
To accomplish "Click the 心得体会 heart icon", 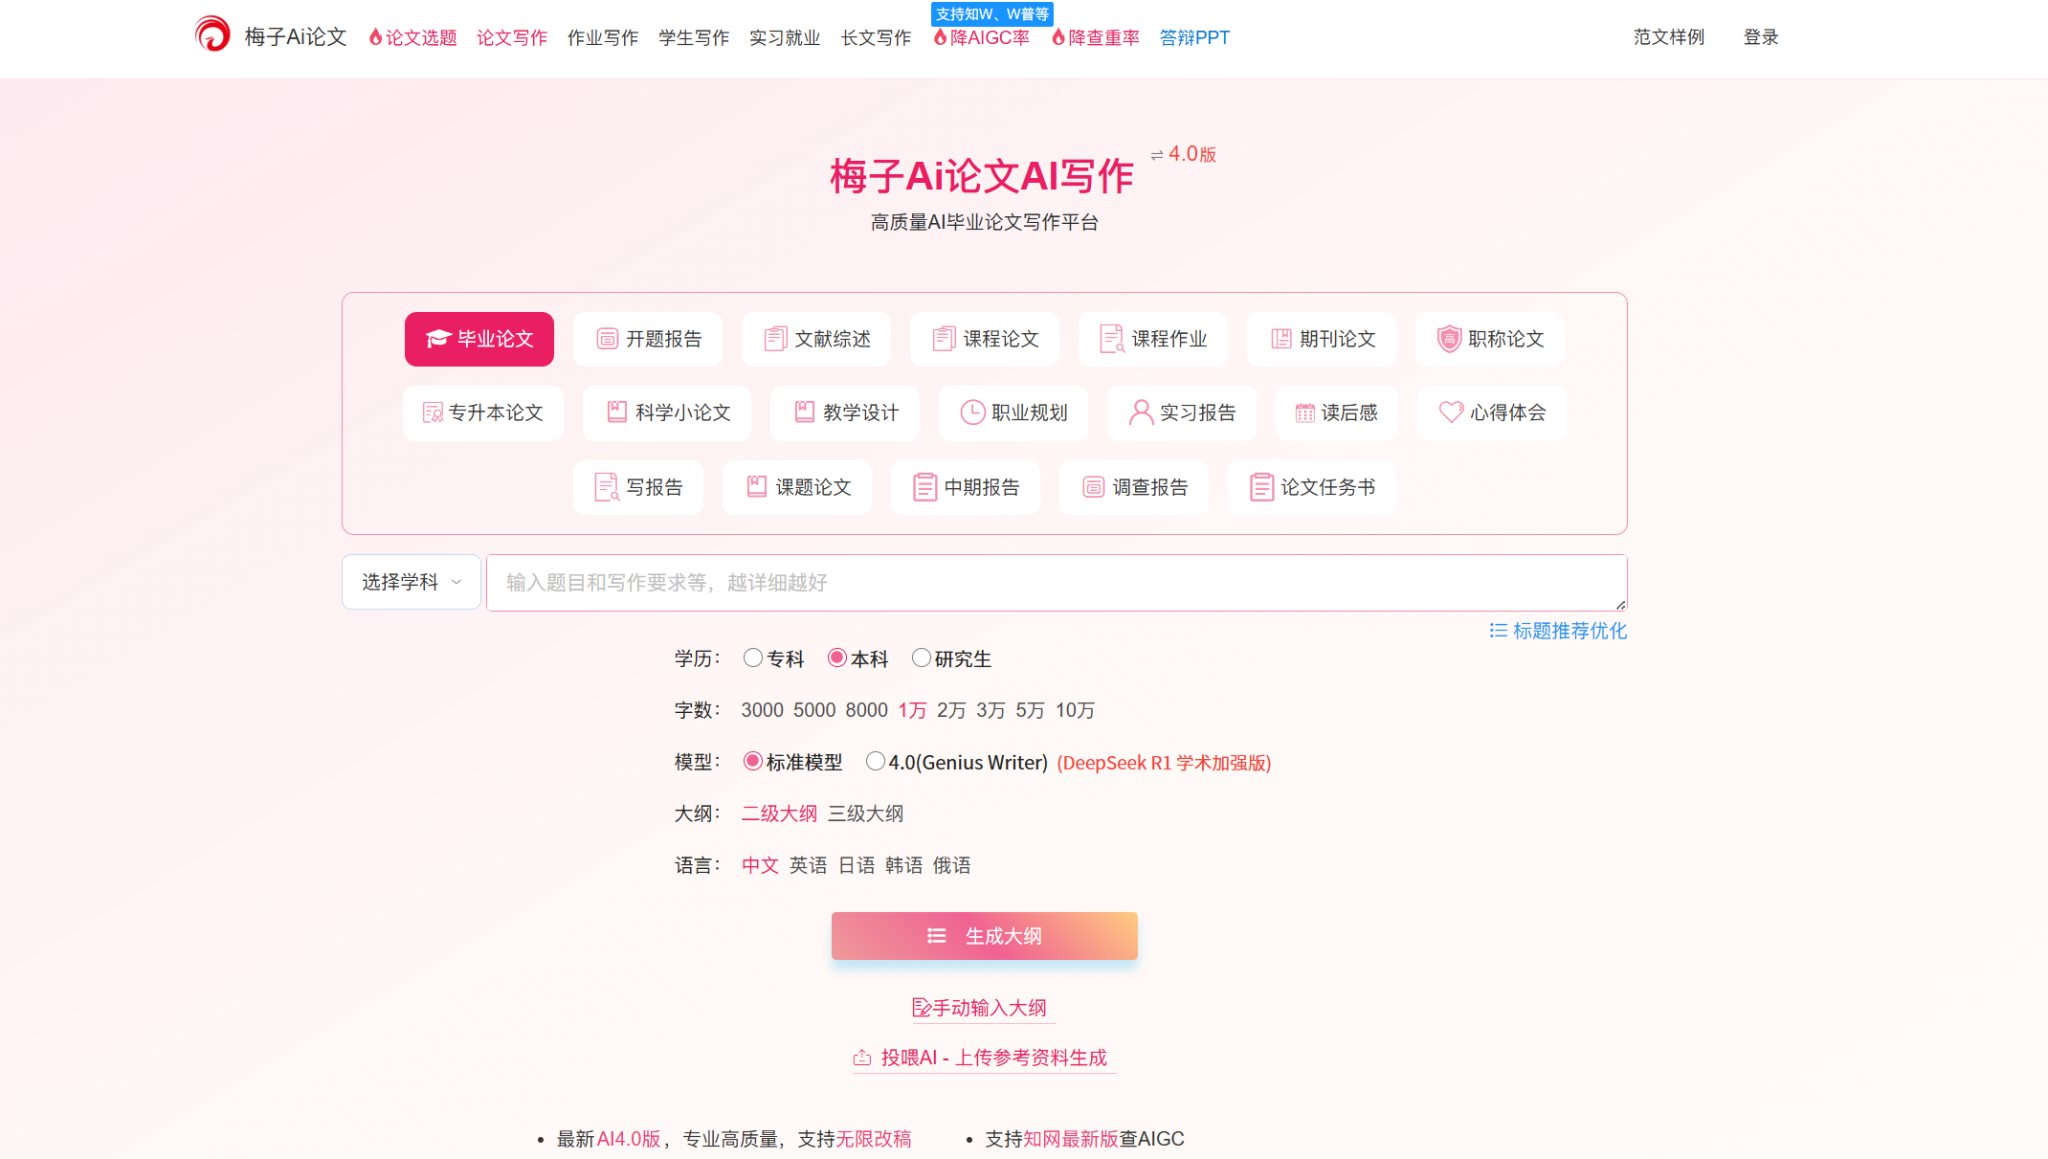I will (1451, 412).
